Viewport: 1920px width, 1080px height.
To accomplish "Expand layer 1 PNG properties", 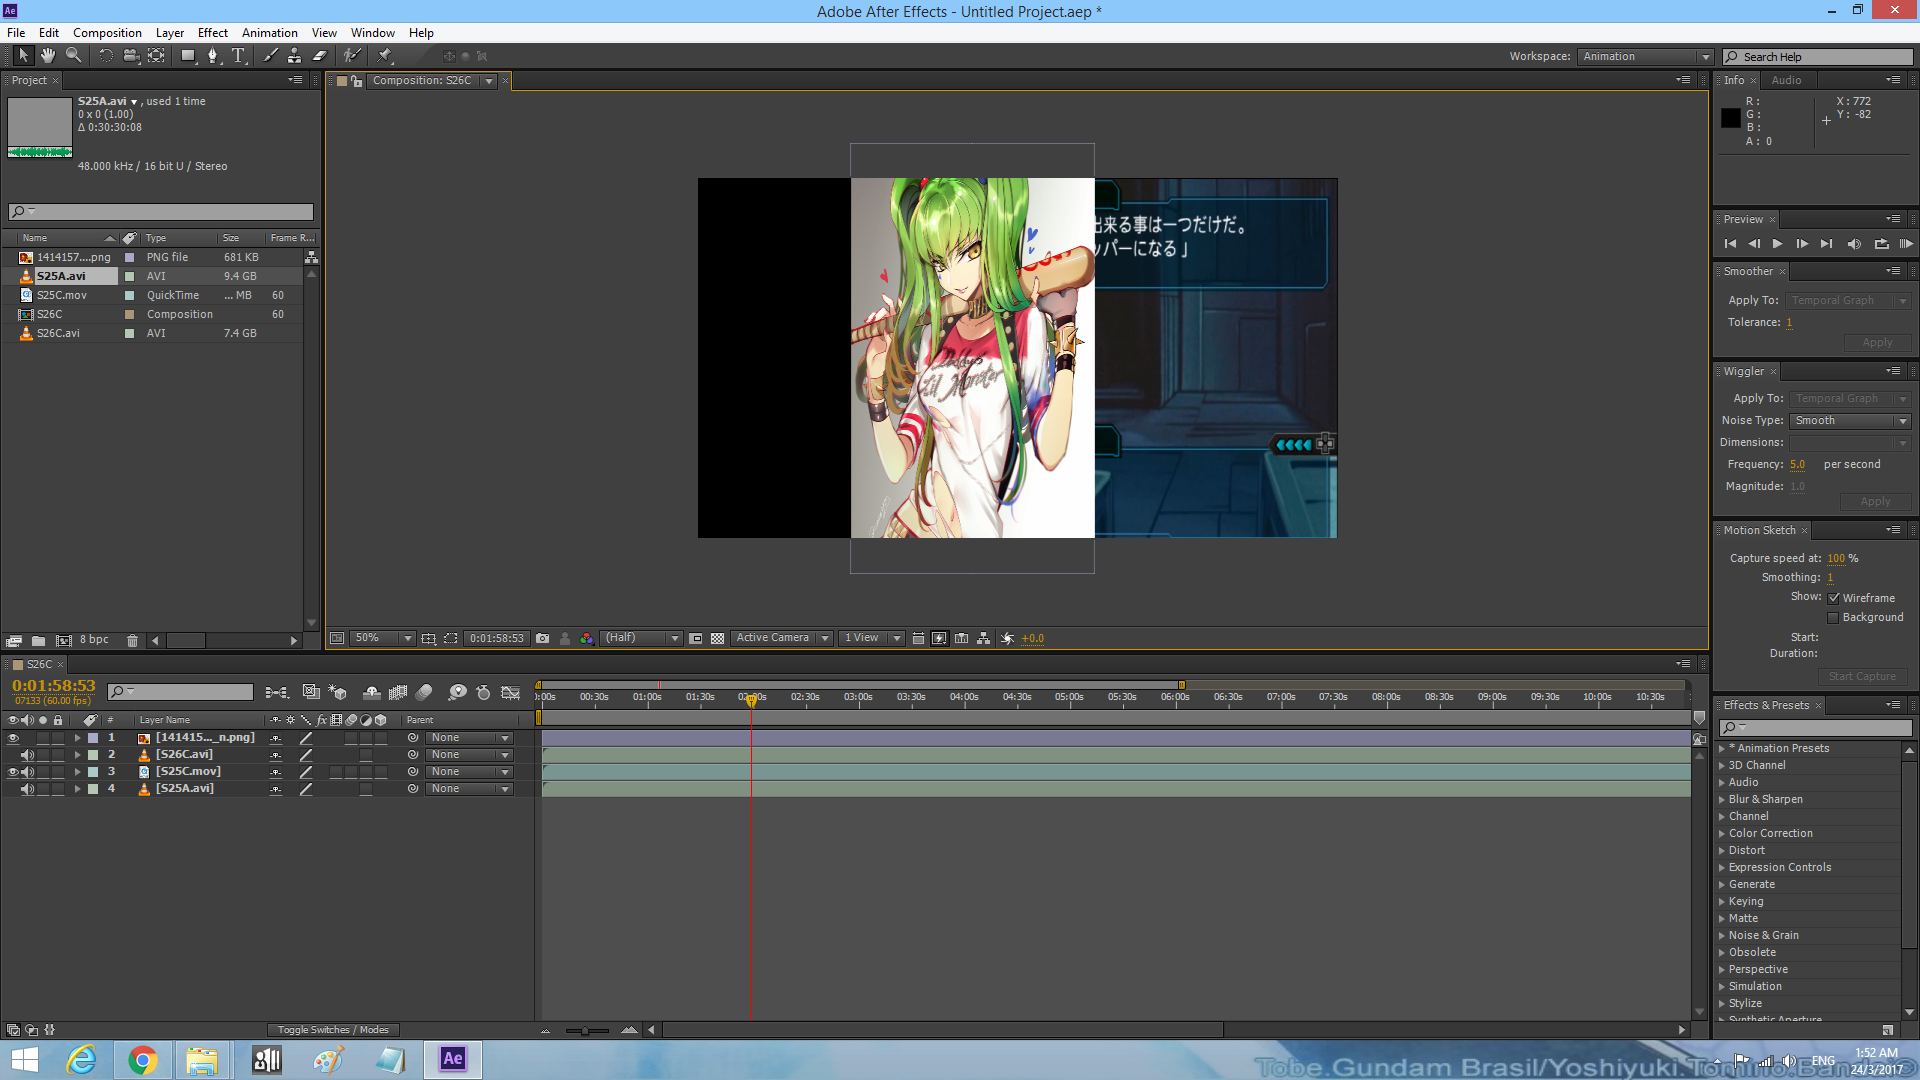I will (x=77, y=738).
